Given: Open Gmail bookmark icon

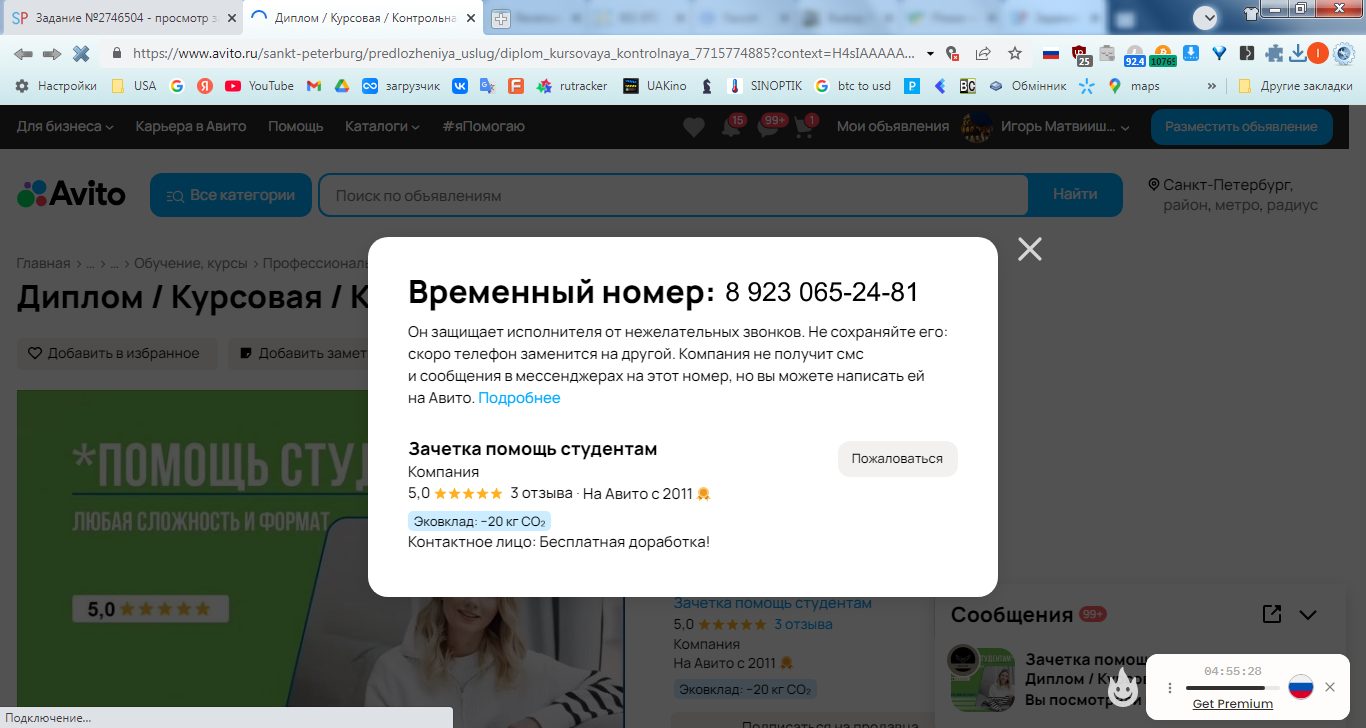Looking at the screenshot, I should click(313, 86).
